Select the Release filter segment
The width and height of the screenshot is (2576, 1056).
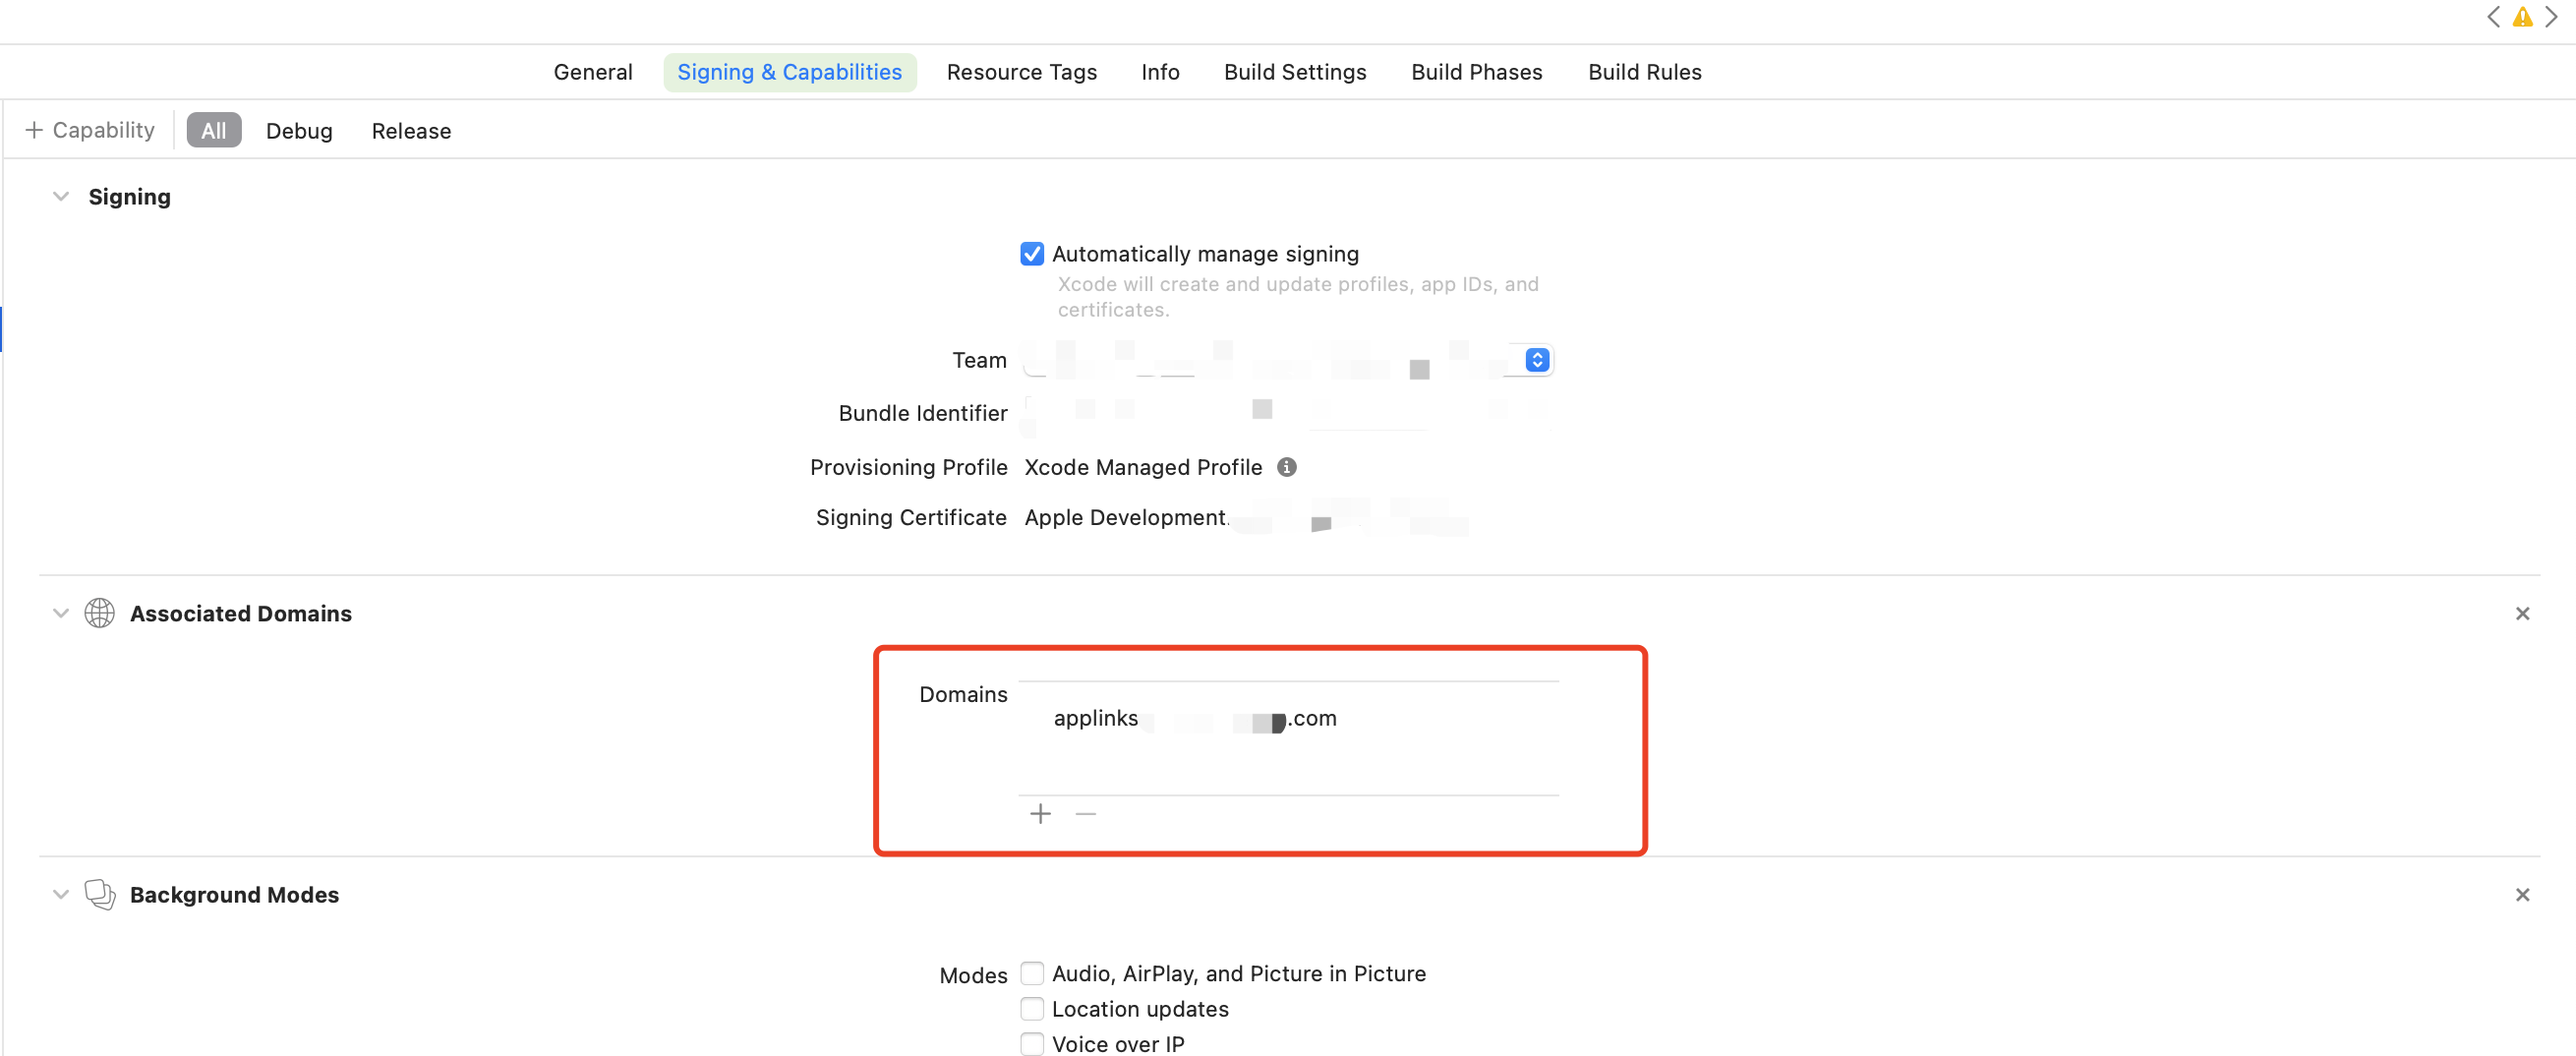pyautogui.click(x=410, y=130)
